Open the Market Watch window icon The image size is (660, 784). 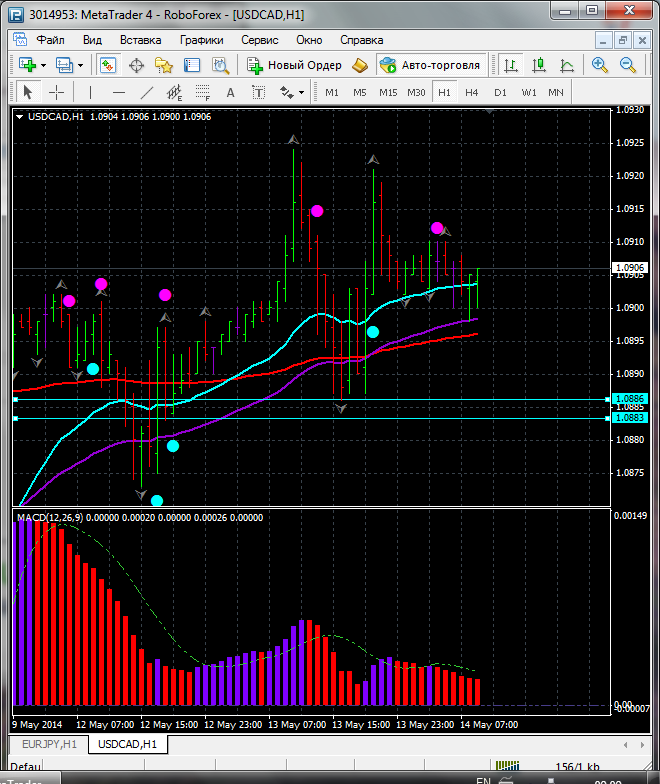coord(107,65)
